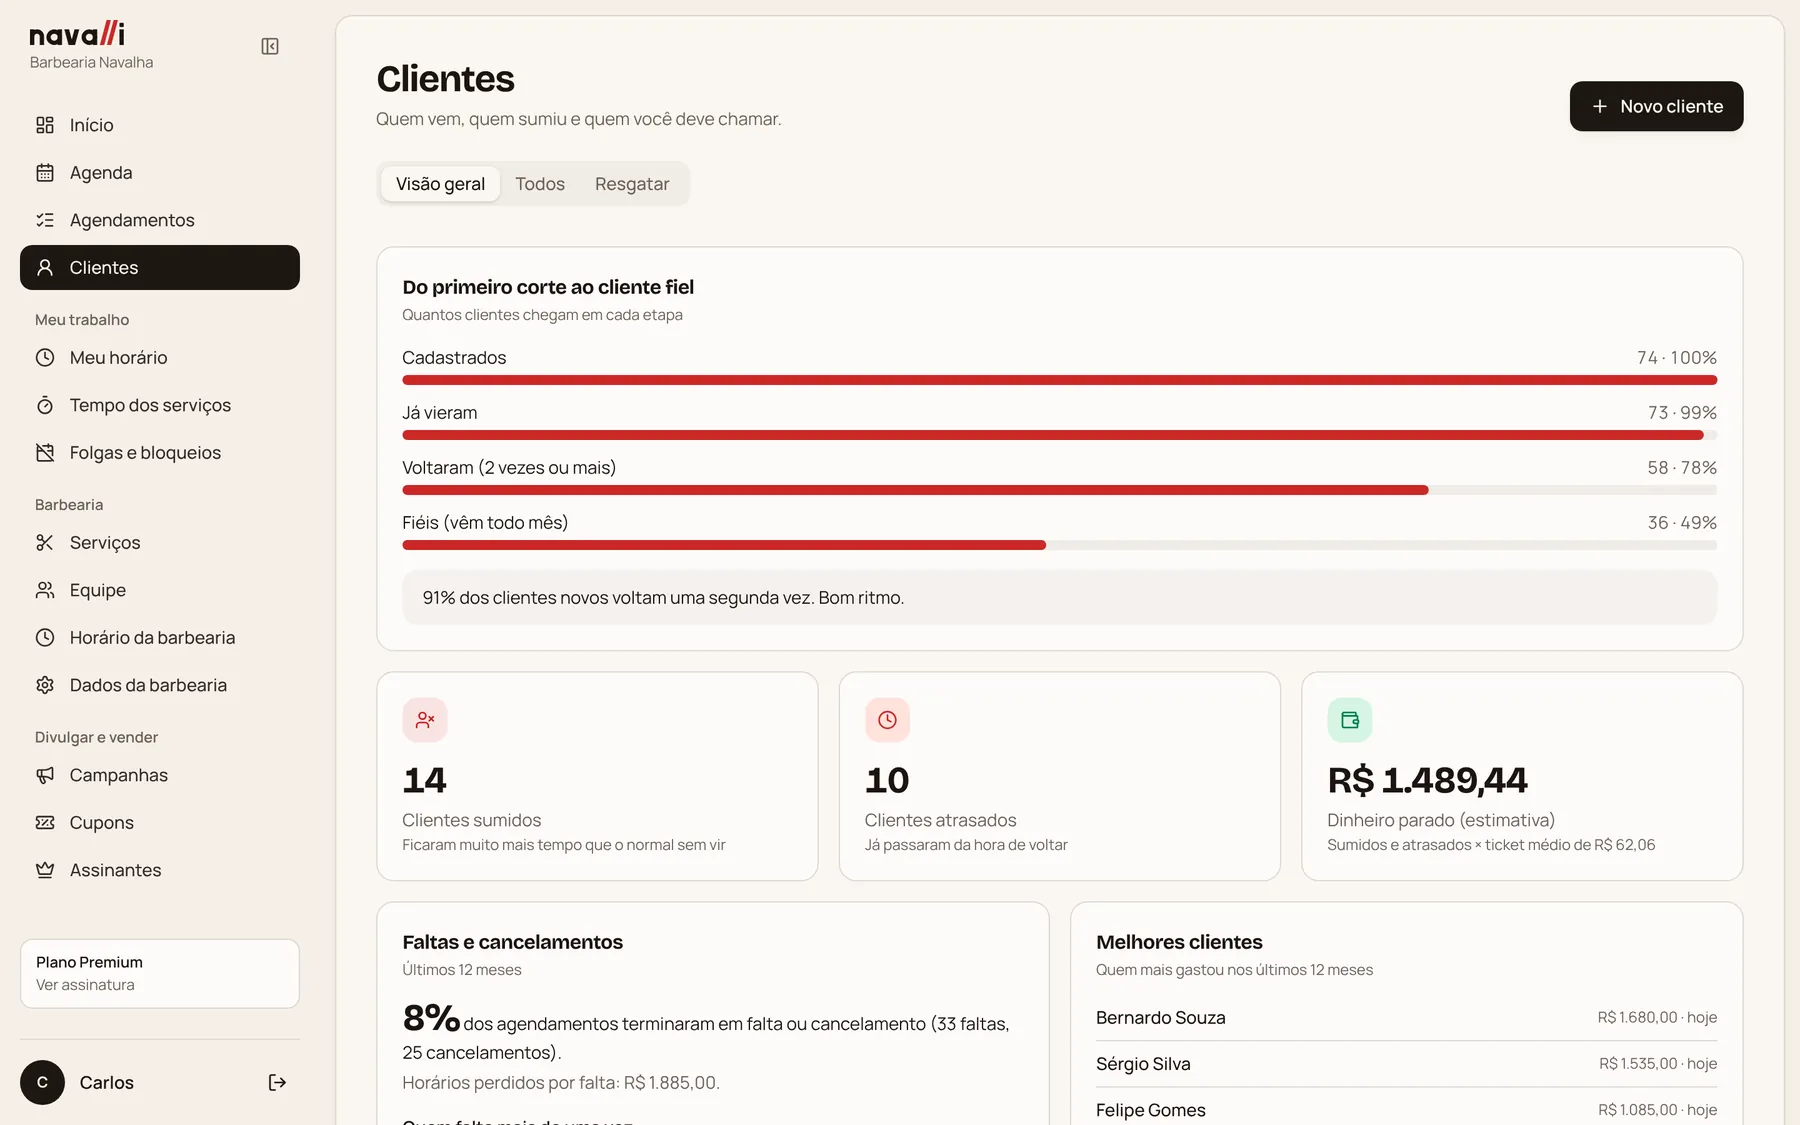Screen dimensions: 1800x1125
Task: Click the Tempo dos serviços timer icon
Action: tap(45, 405)
